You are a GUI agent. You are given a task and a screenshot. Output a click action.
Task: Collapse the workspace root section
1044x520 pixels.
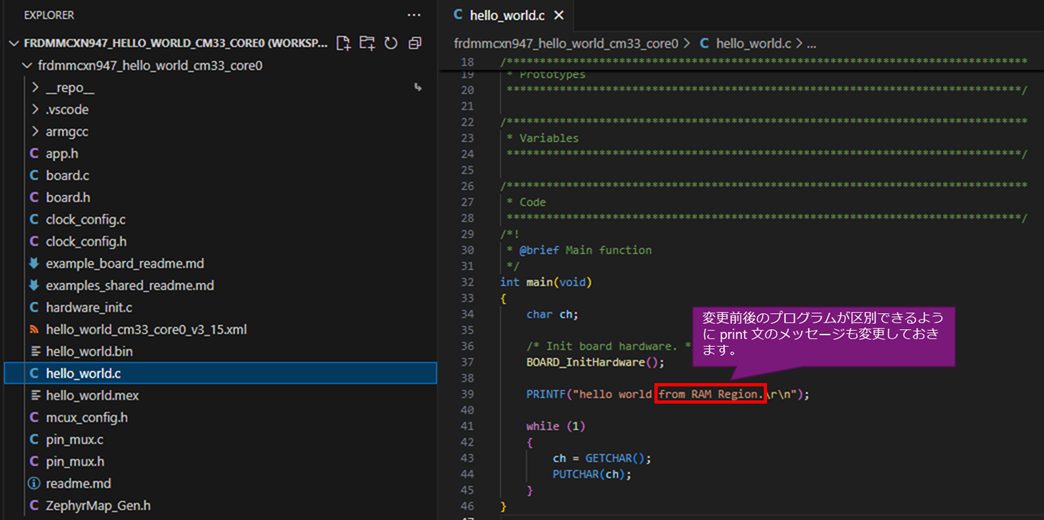click(15, 44)
